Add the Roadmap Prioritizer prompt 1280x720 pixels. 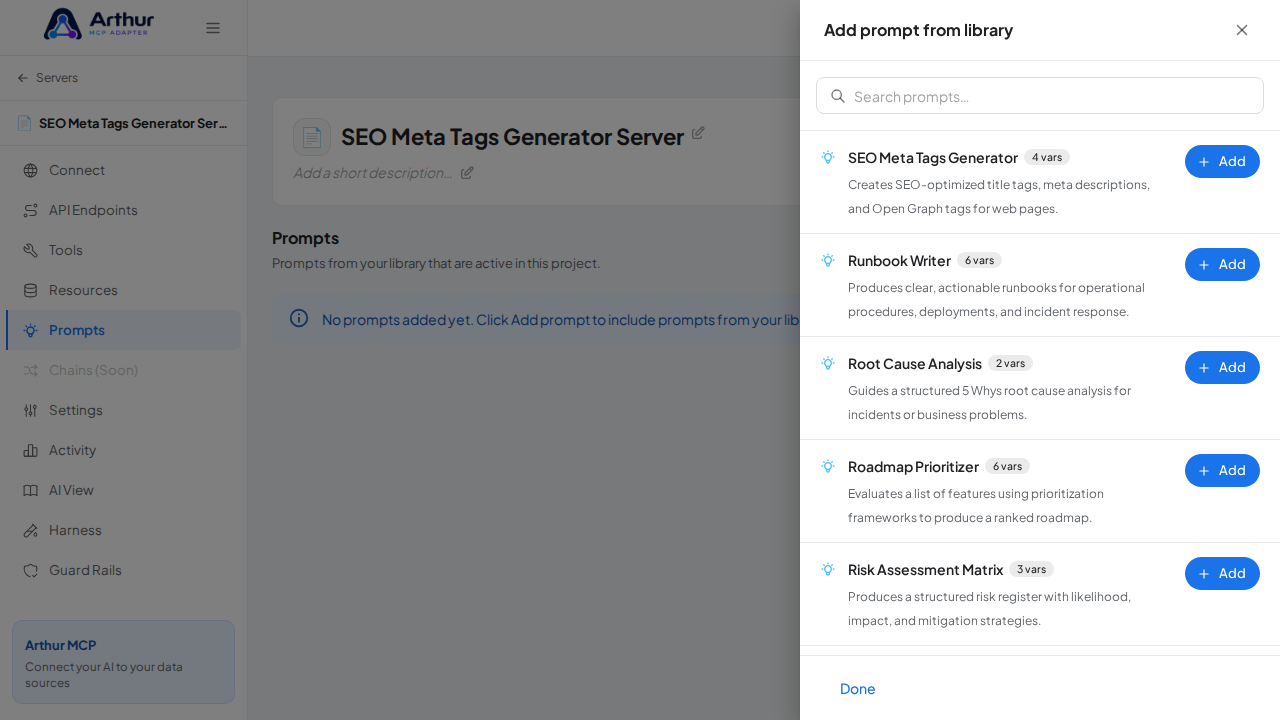click(1222, 470)
